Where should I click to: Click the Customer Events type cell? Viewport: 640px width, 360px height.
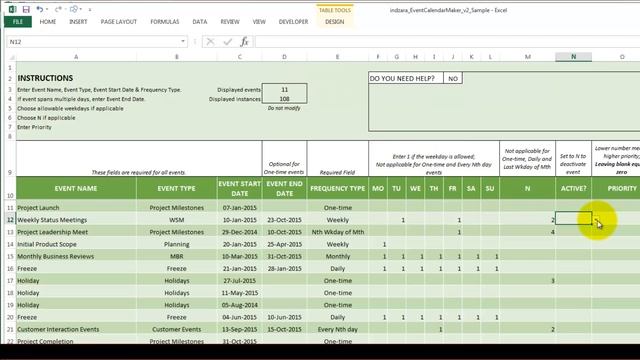pyautogui.click(x=177, y=329)
